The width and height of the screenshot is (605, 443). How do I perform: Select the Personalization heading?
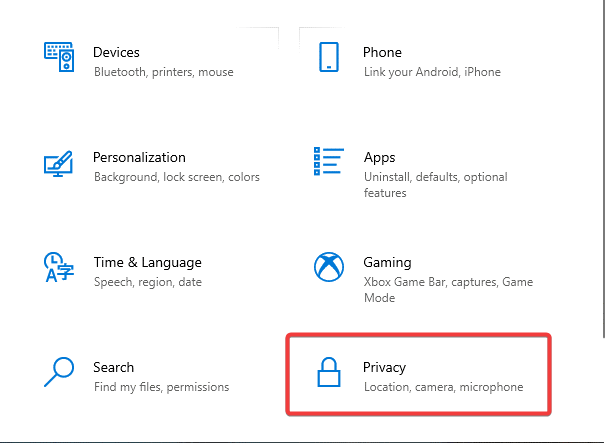point(139,157)
